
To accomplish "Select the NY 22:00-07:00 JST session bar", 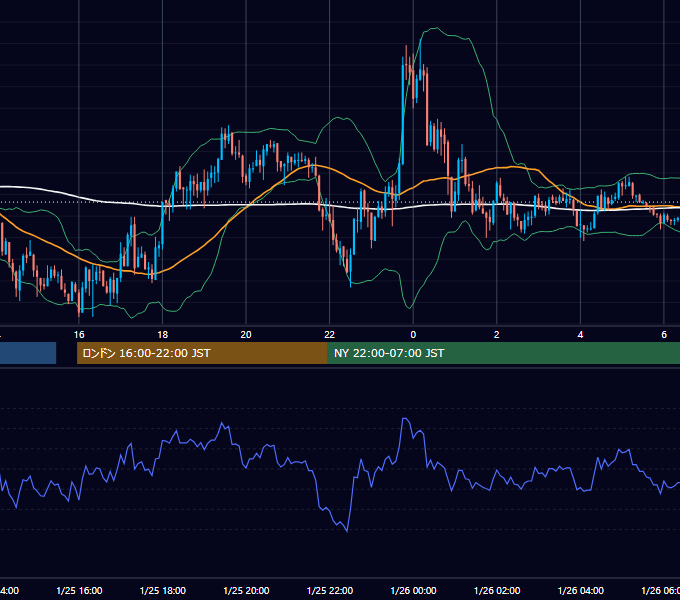I will (x=503, y=353).
